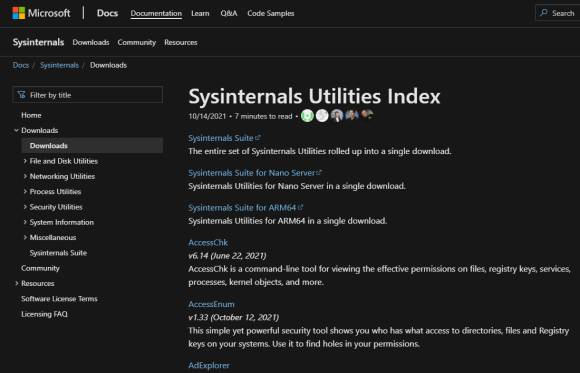Open the Documentation tab

(156, 13)
